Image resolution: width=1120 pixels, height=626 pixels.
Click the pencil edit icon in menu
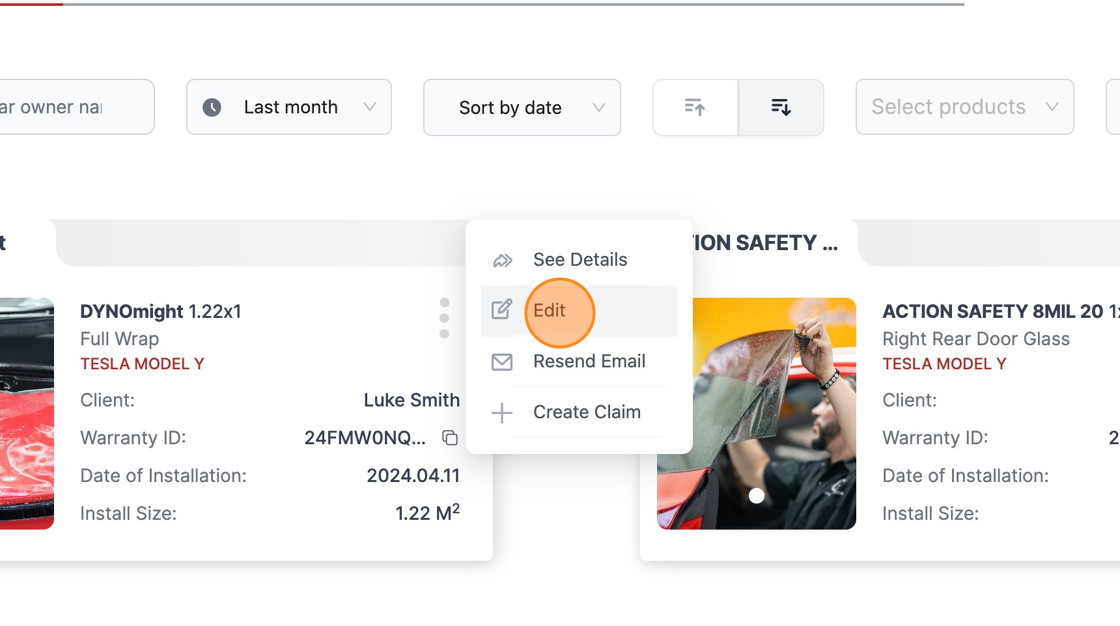[x=502, y=310]
